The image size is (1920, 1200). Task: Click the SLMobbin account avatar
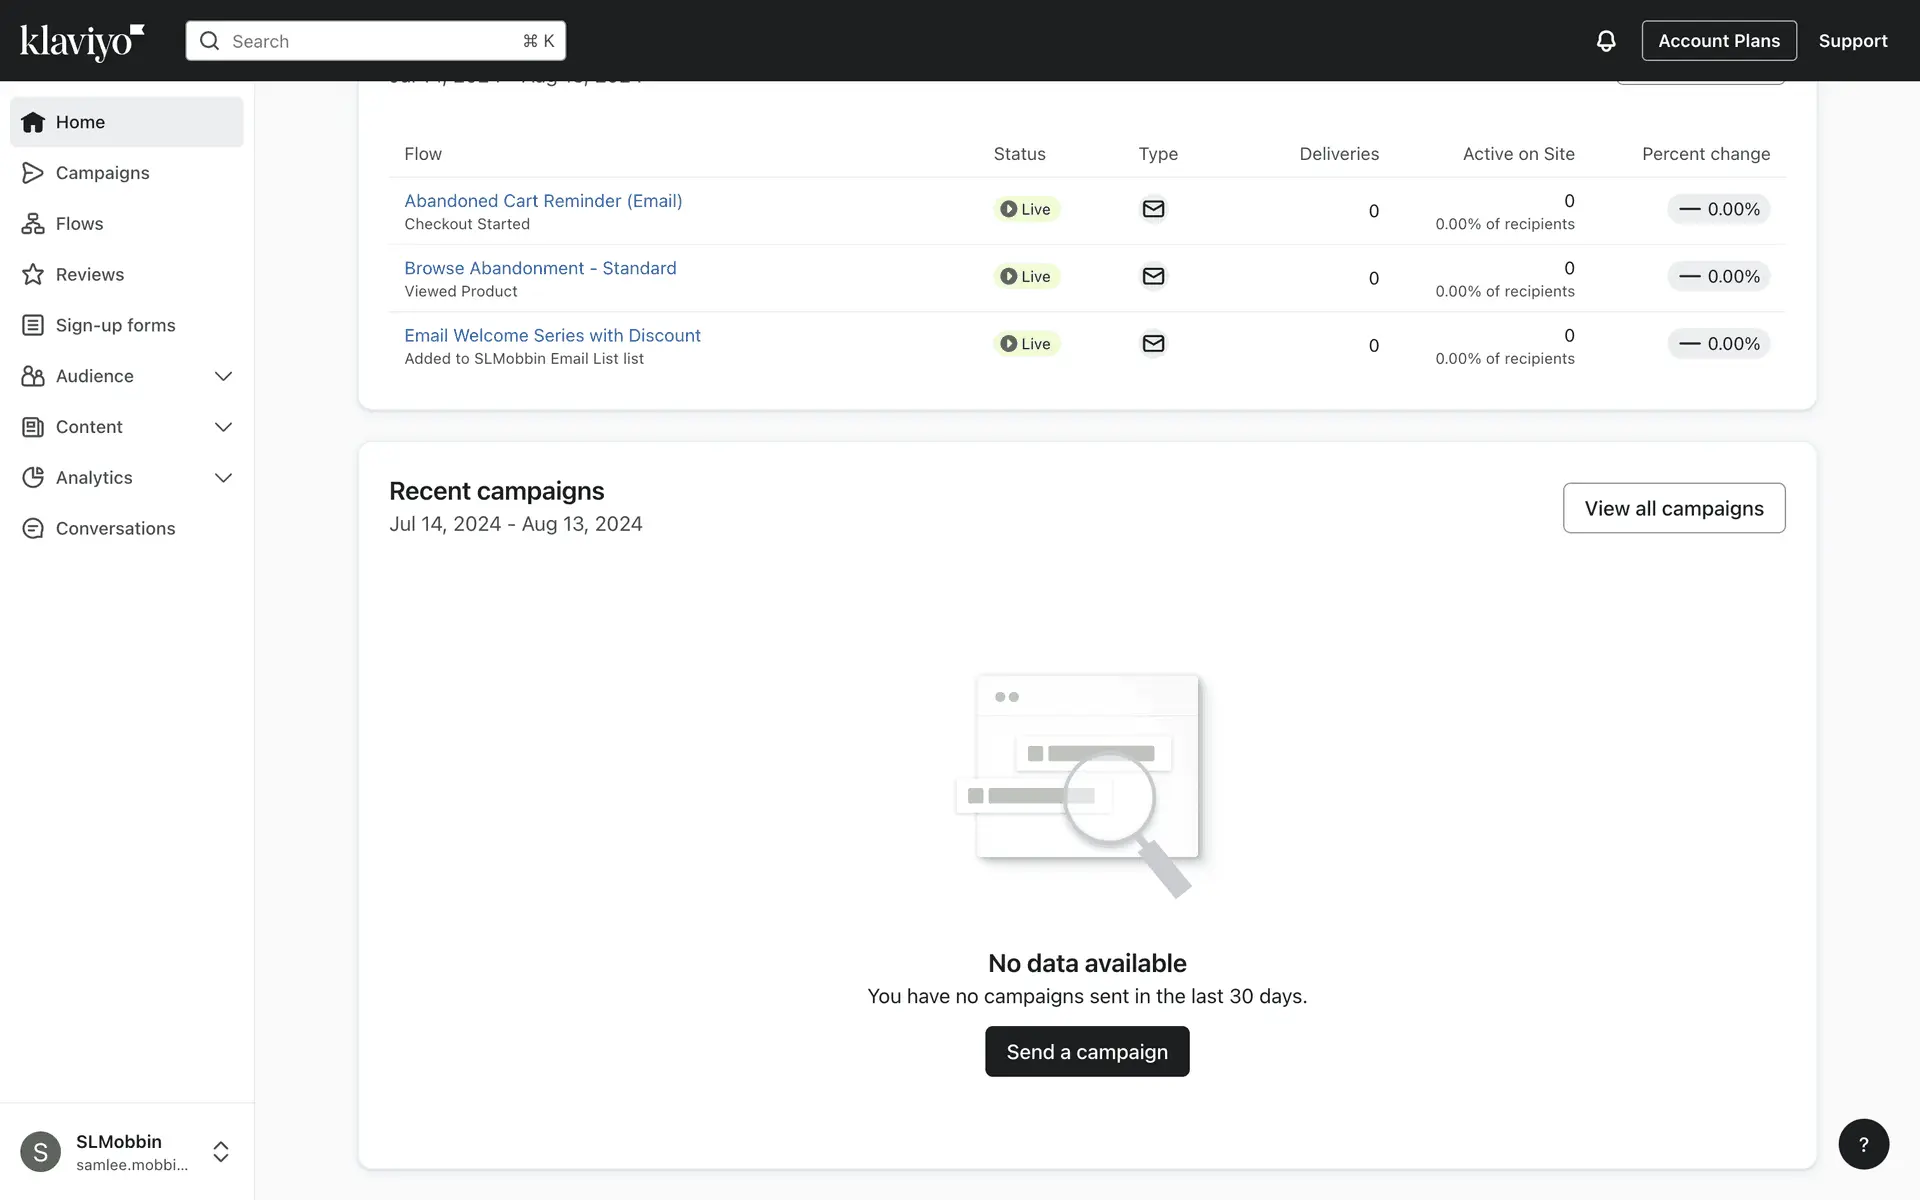pyautogui.click(x=40, y=1152)
